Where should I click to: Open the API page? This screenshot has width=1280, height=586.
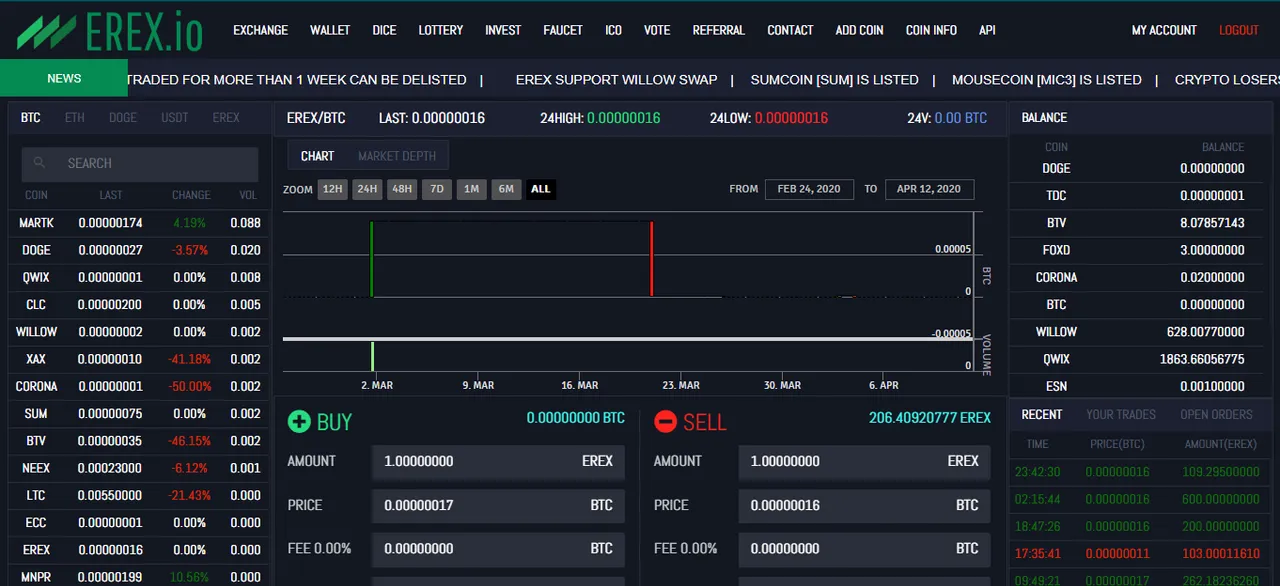click(x=987, y=30)
